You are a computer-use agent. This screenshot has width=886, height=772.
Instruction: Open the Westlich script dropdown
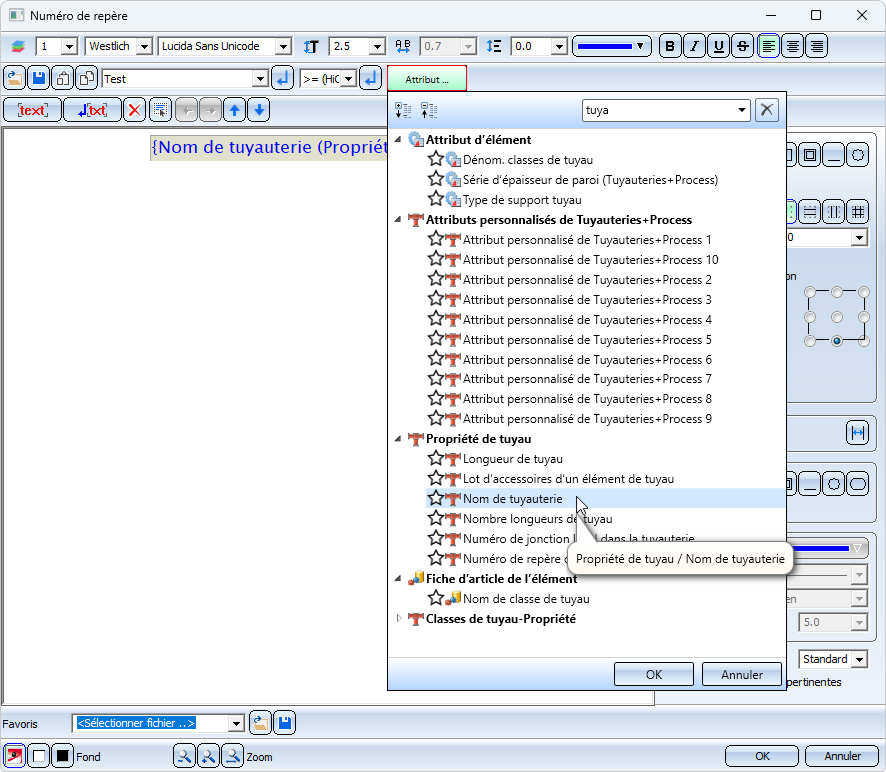(145, 46)
